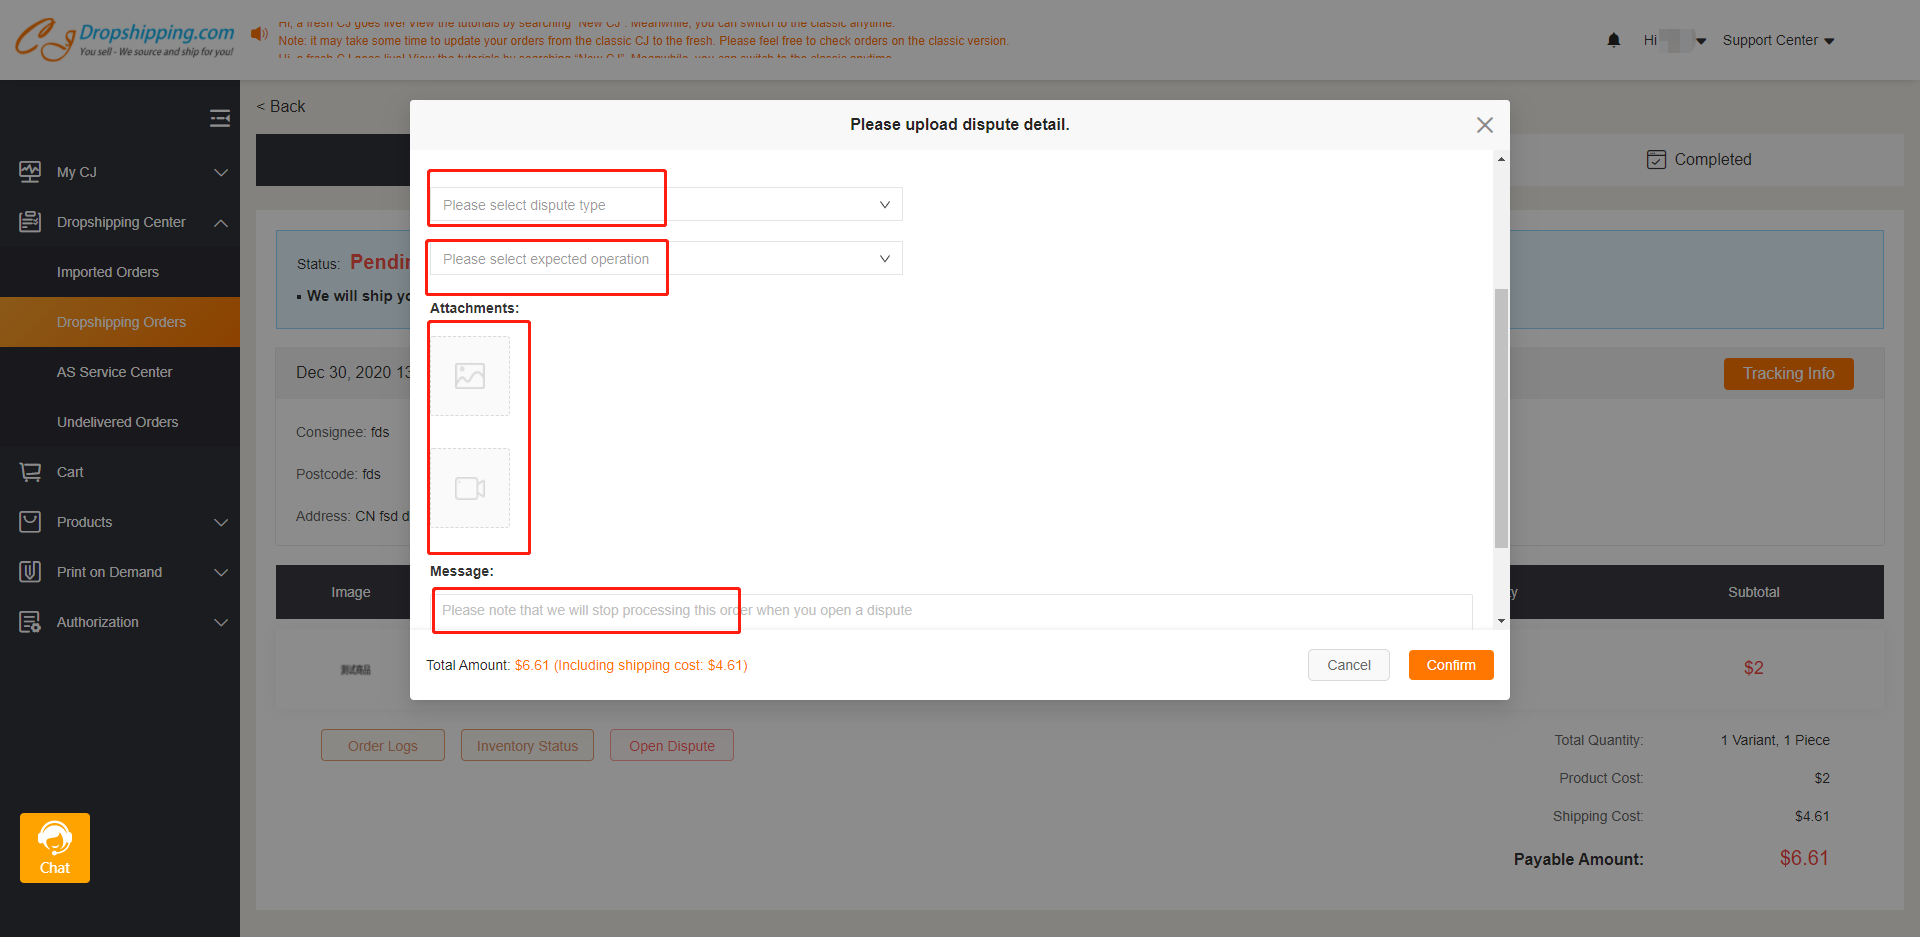Collapse the sidebar with hamburger icon
The width and height of the screenshot is (1920, 937).
click(x=220, y=119)
